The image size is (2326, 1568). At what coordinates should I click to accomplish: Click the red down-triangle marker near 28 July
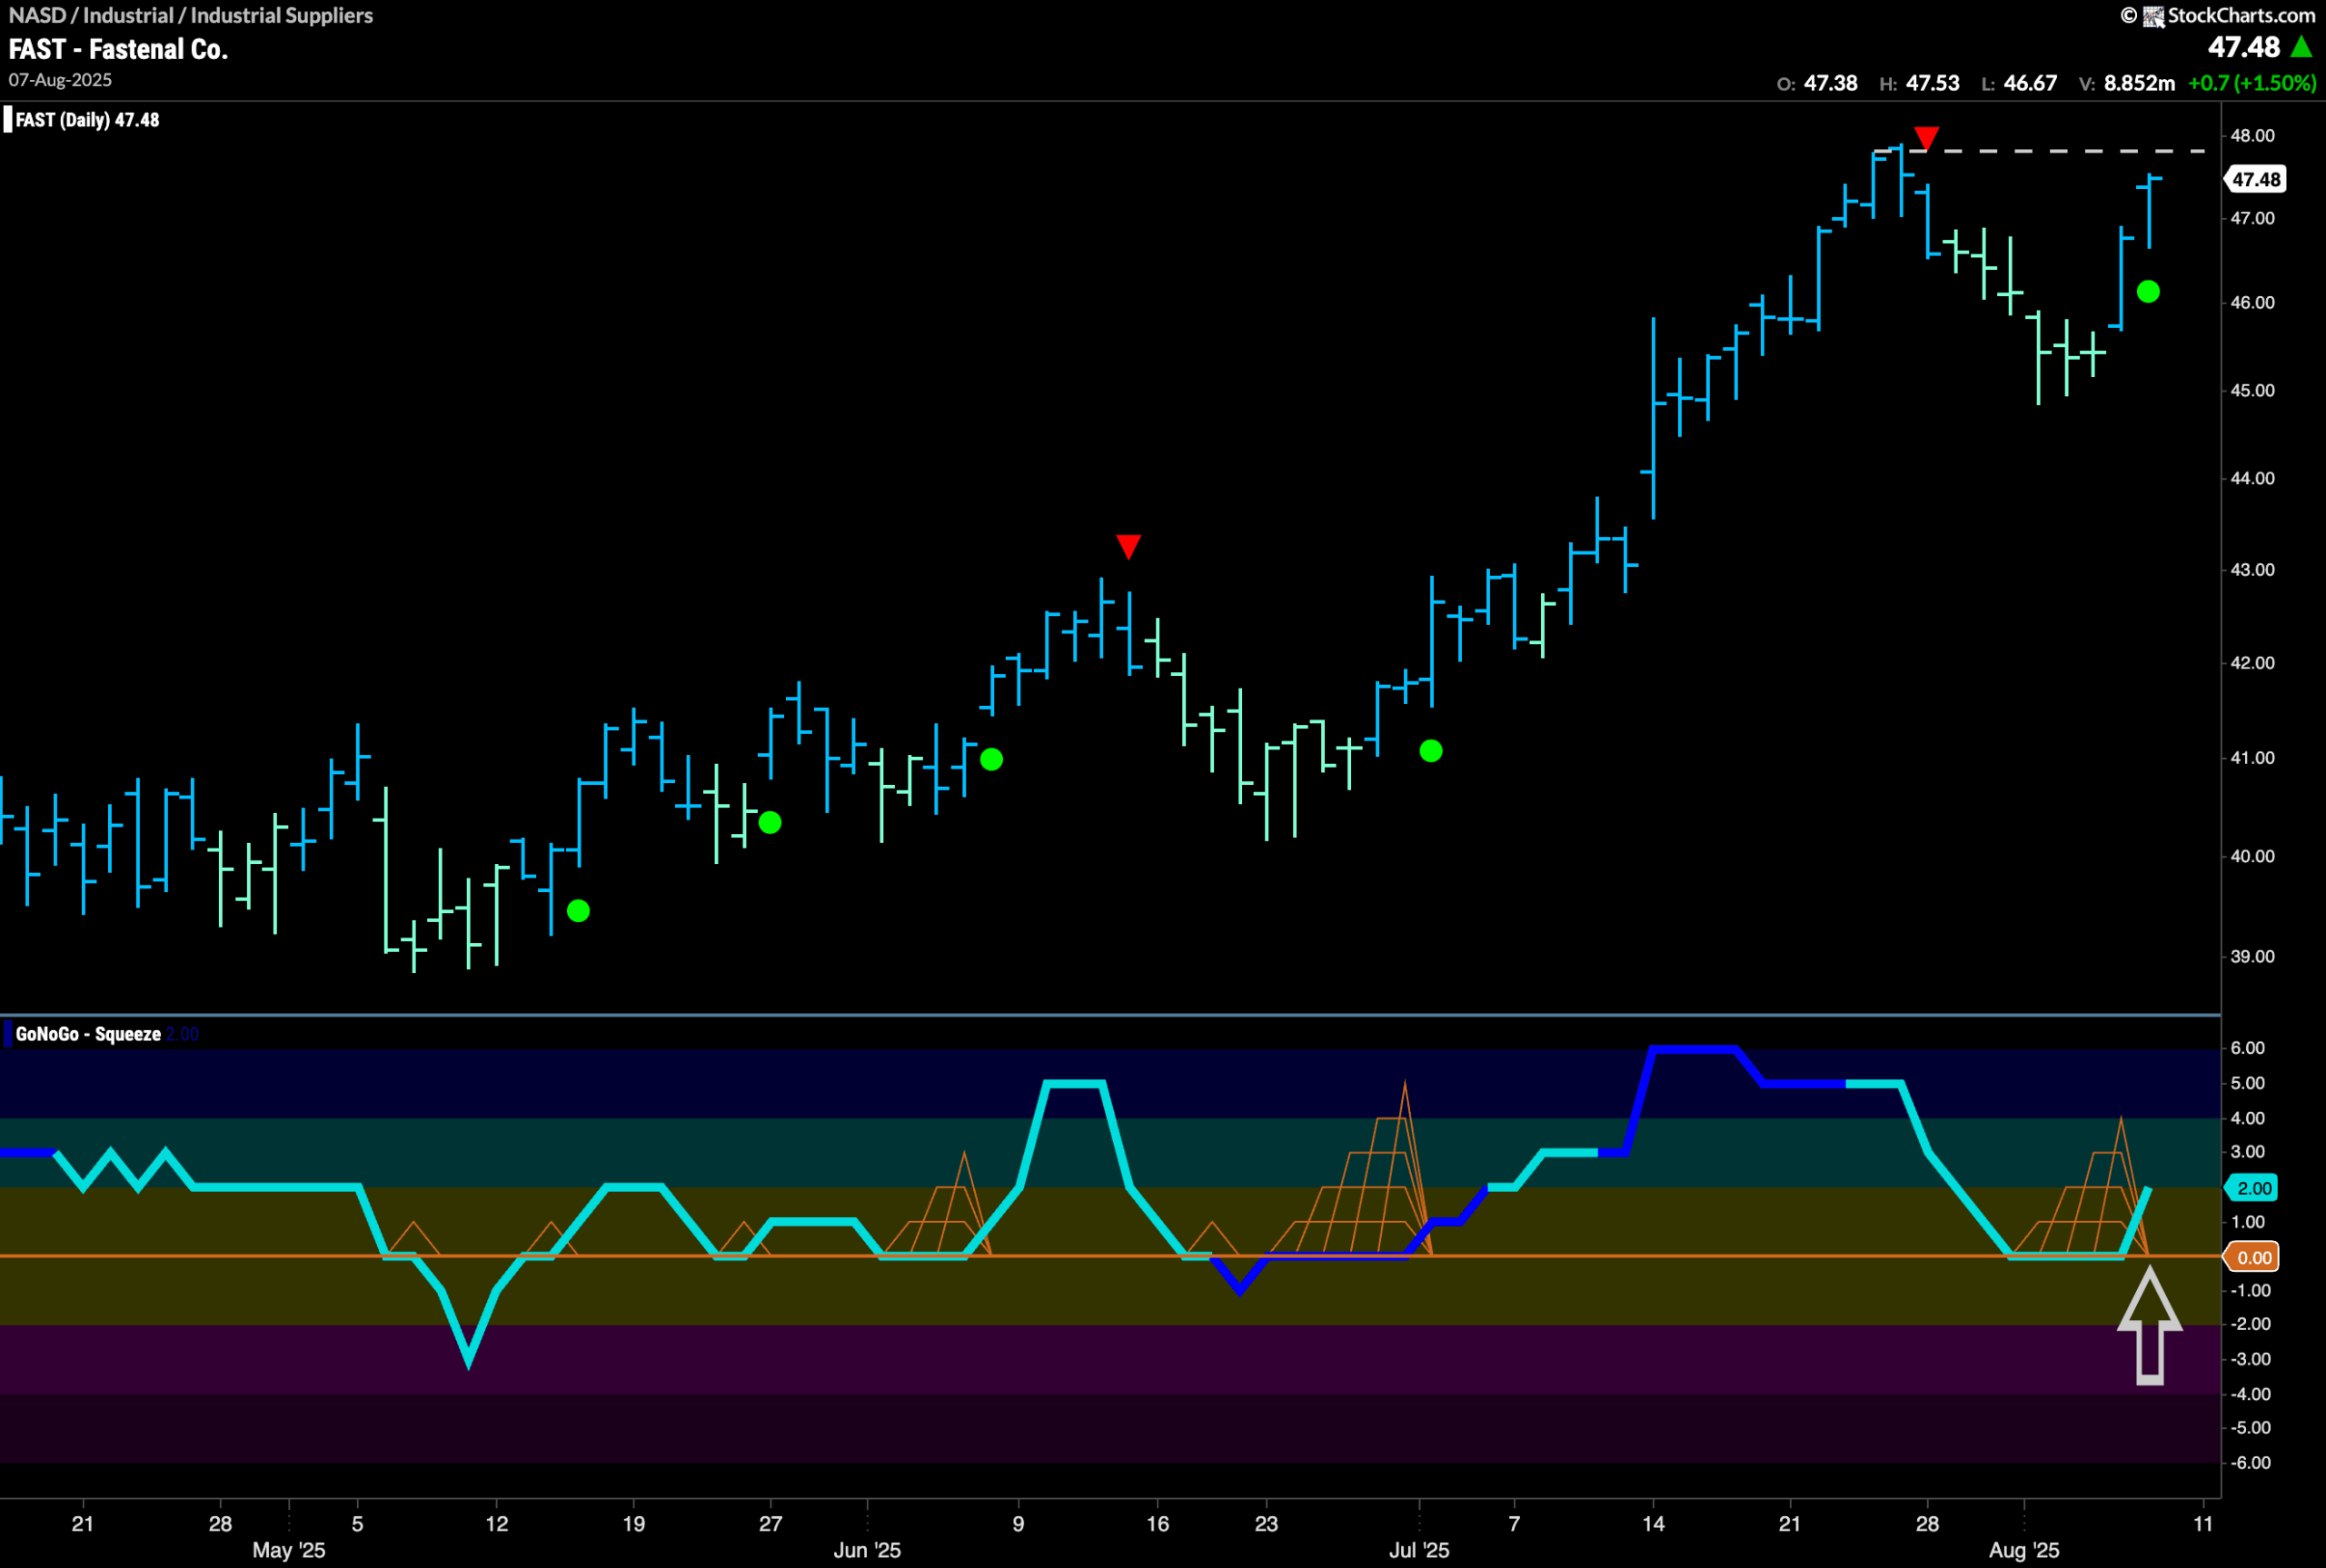[1926, 138]
